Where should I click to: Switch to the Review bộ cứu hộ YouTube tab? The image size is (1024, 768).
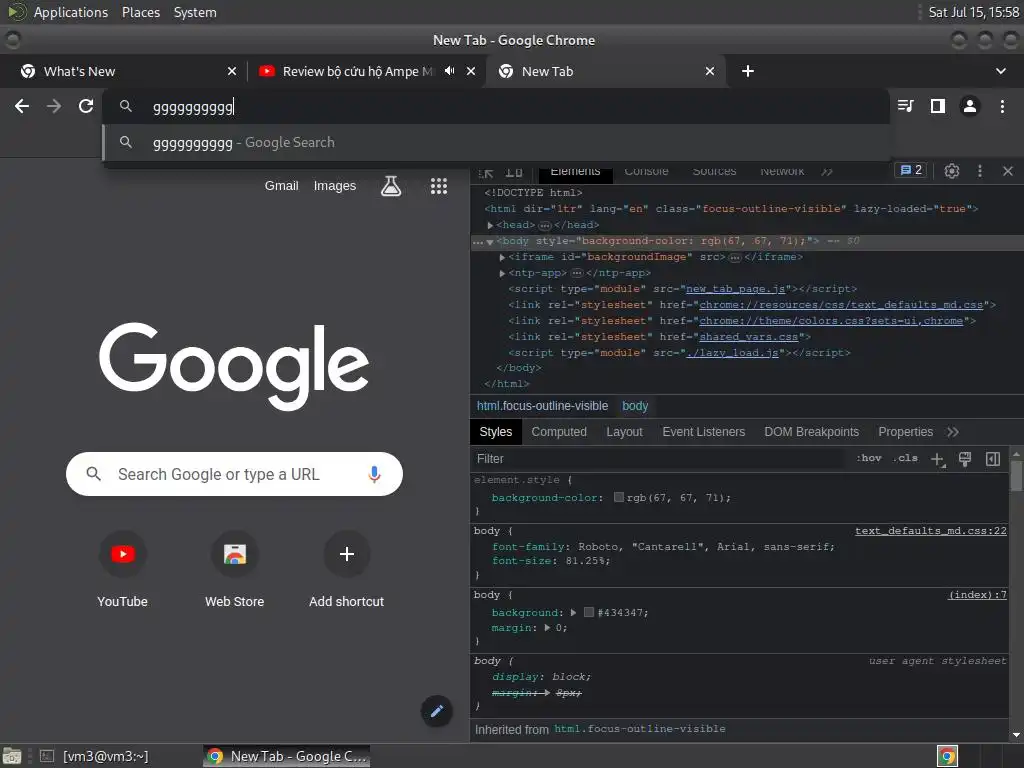pyautogui.click(x=367, y=71)
